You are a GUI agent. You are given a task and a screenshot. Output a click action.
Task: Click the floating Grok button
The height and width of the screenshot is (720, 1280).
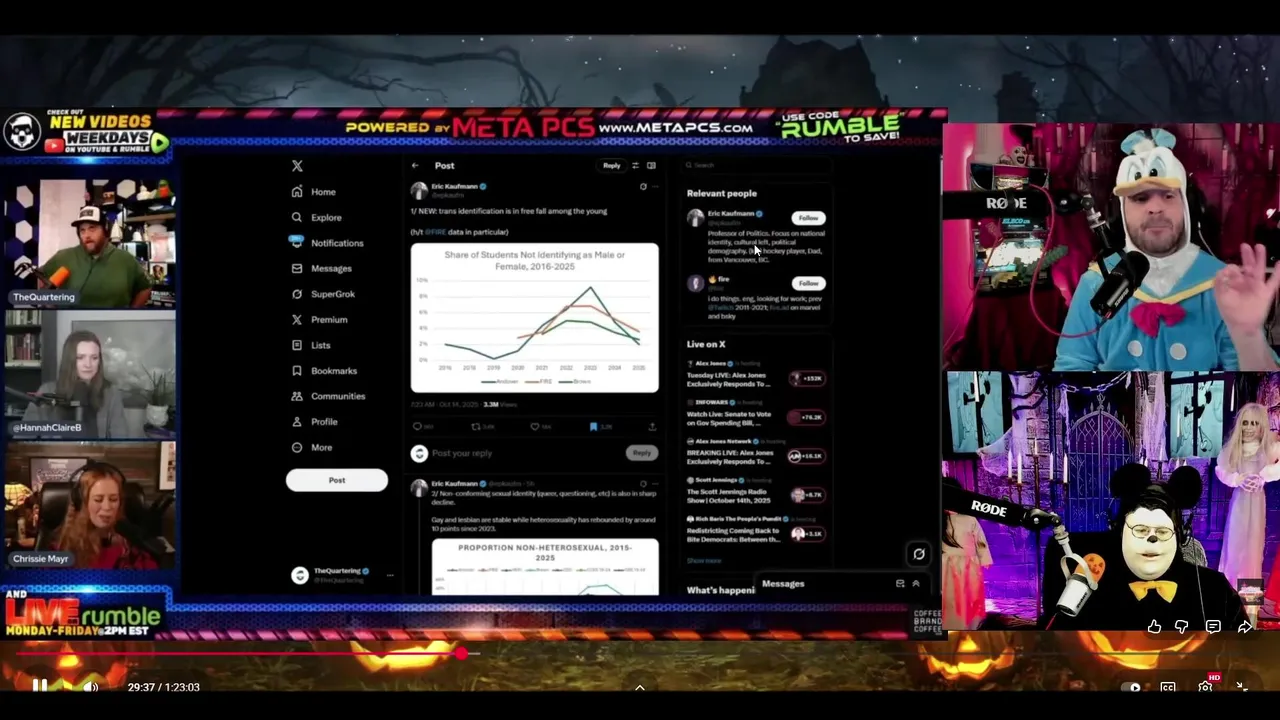tap(919, 554)
